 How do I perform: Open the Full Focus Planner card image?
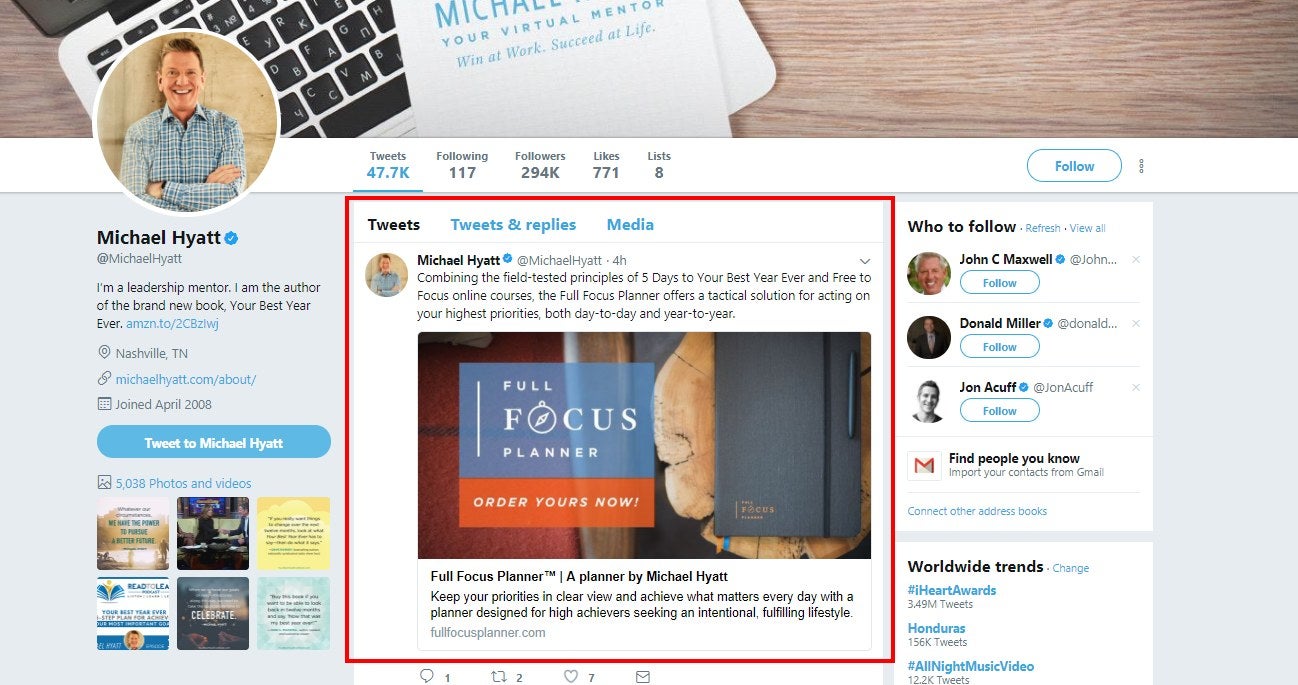(x=644, y=445)
